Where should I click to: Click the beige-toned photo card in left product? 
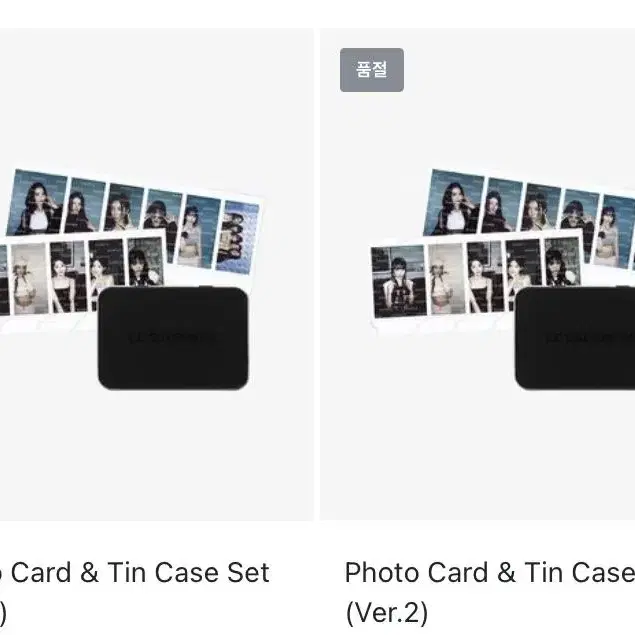tap(30, 278)
